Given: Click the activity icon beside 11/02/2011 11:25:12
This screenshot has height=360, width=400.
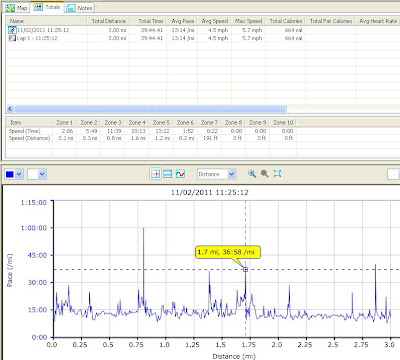Looking at the screenshot, I should (x=12, y=30).
